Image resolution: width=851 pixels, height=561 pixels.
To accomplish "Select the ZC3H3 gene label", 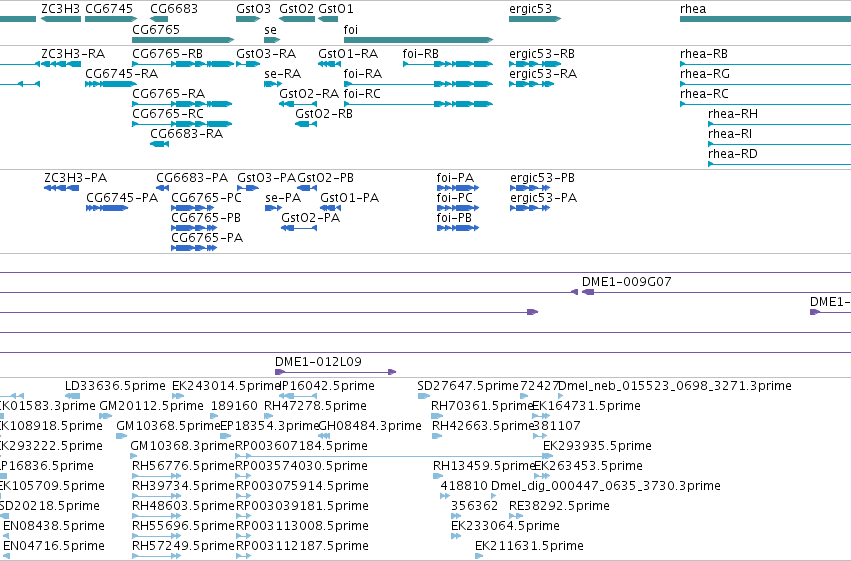I will click(x=60, y=9).
